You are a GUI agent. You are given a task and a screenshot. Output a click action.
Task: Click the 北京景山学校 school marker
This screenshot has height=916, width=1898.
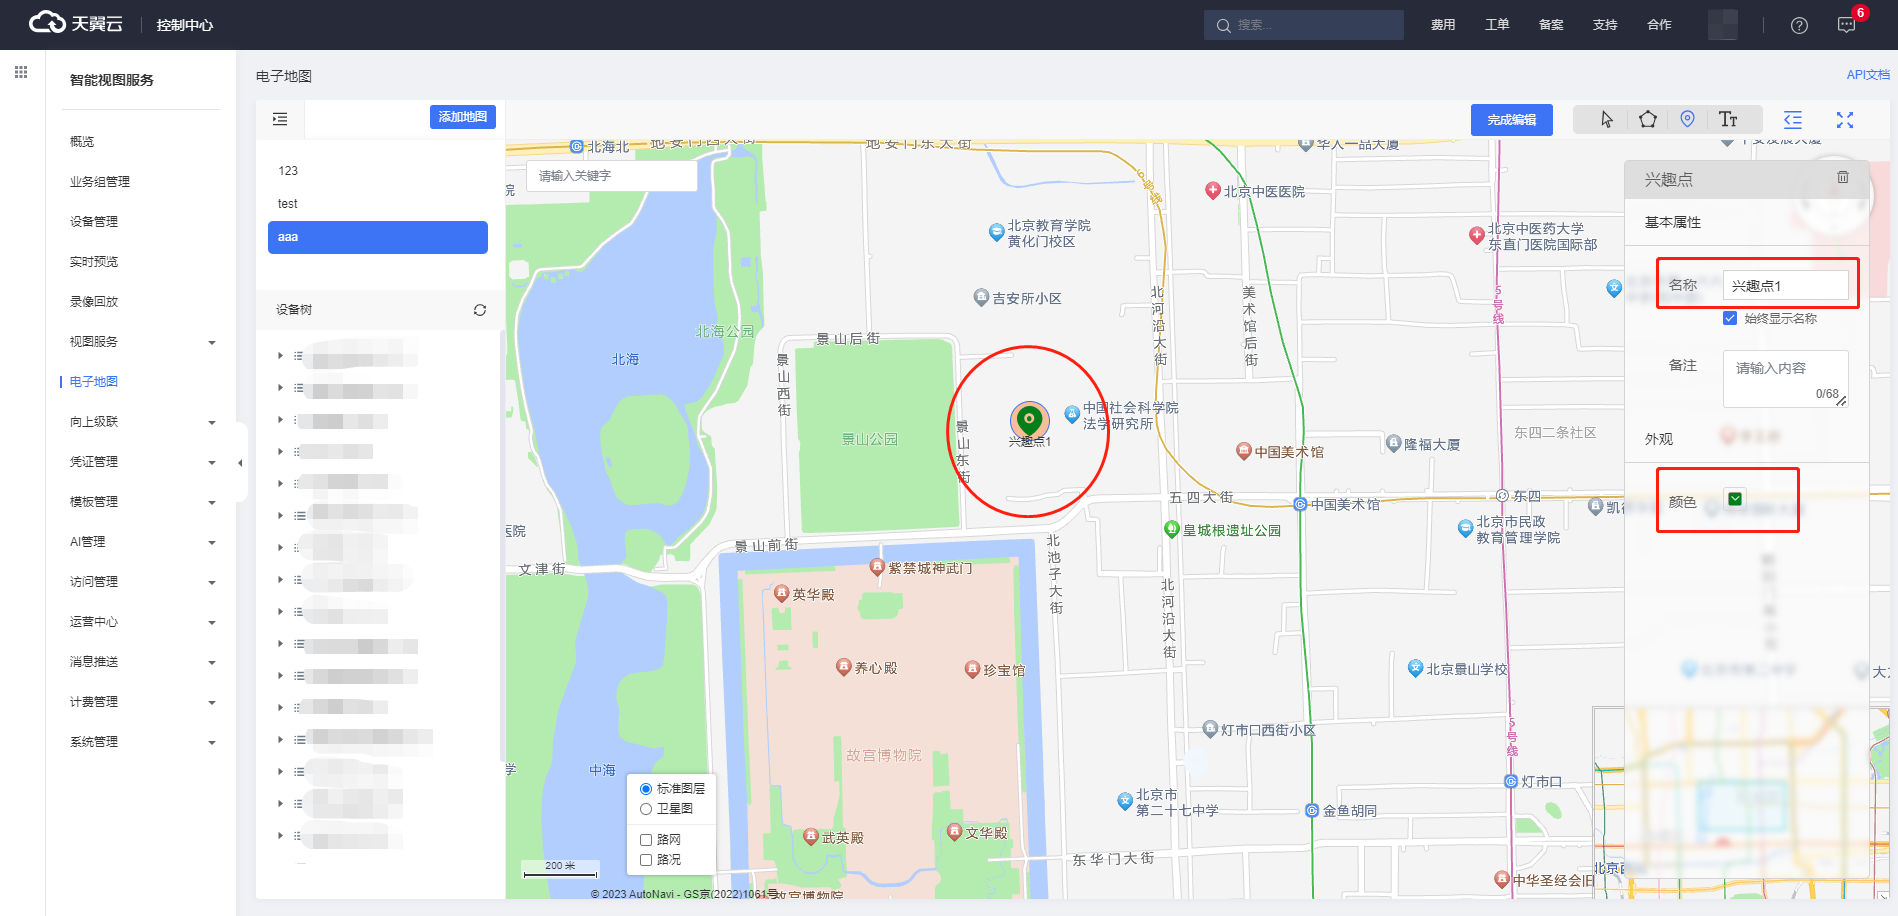pos(1415,668)
